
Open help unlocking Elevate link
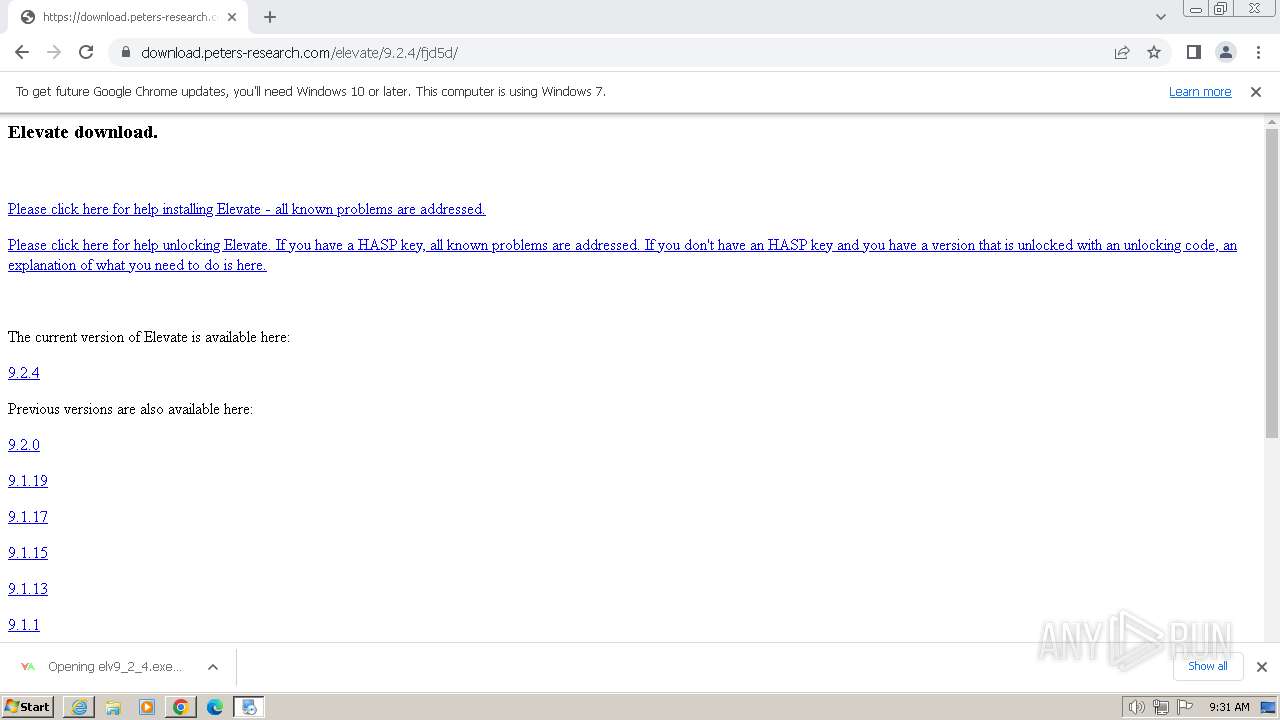pos(622,255)
